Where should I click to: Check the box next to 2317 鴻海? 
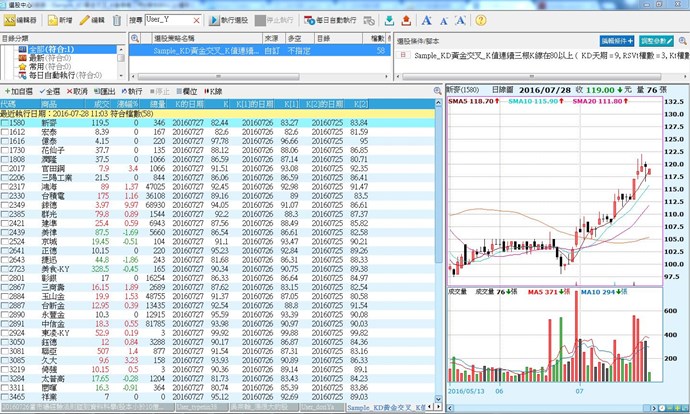[x=6, y=186]
